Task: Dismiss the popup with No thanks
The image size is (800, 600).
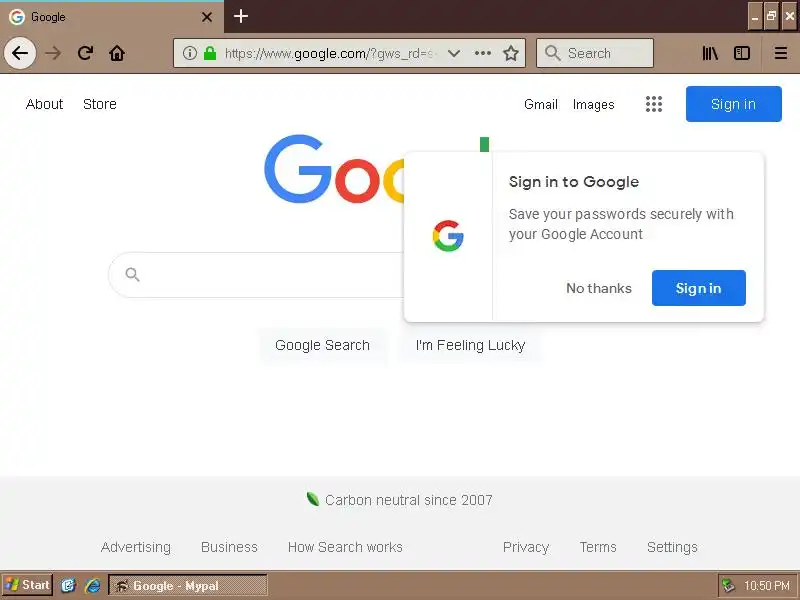Action: click(599, 288)
